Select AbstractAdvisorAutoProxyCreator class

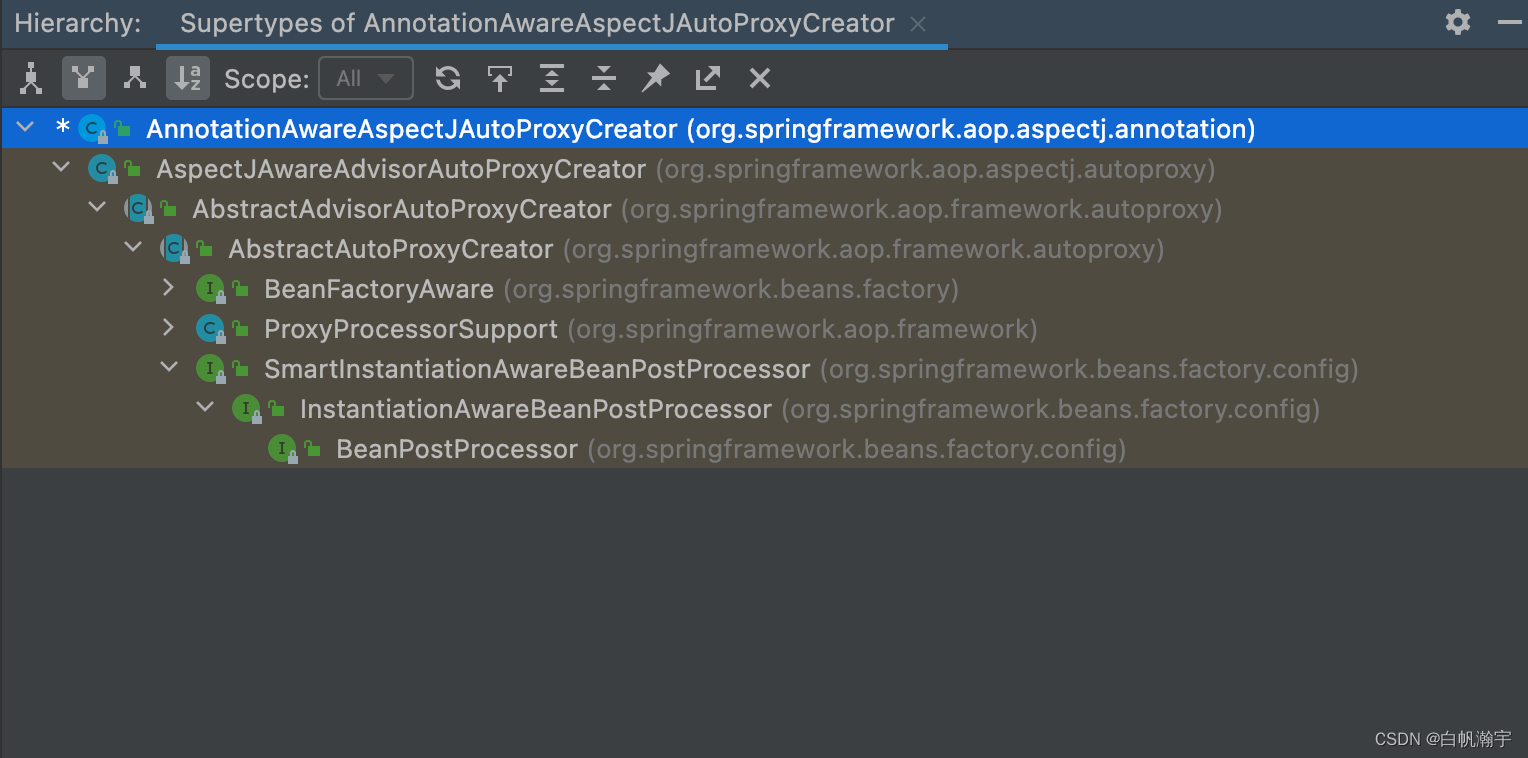click(x=402, y=209)
